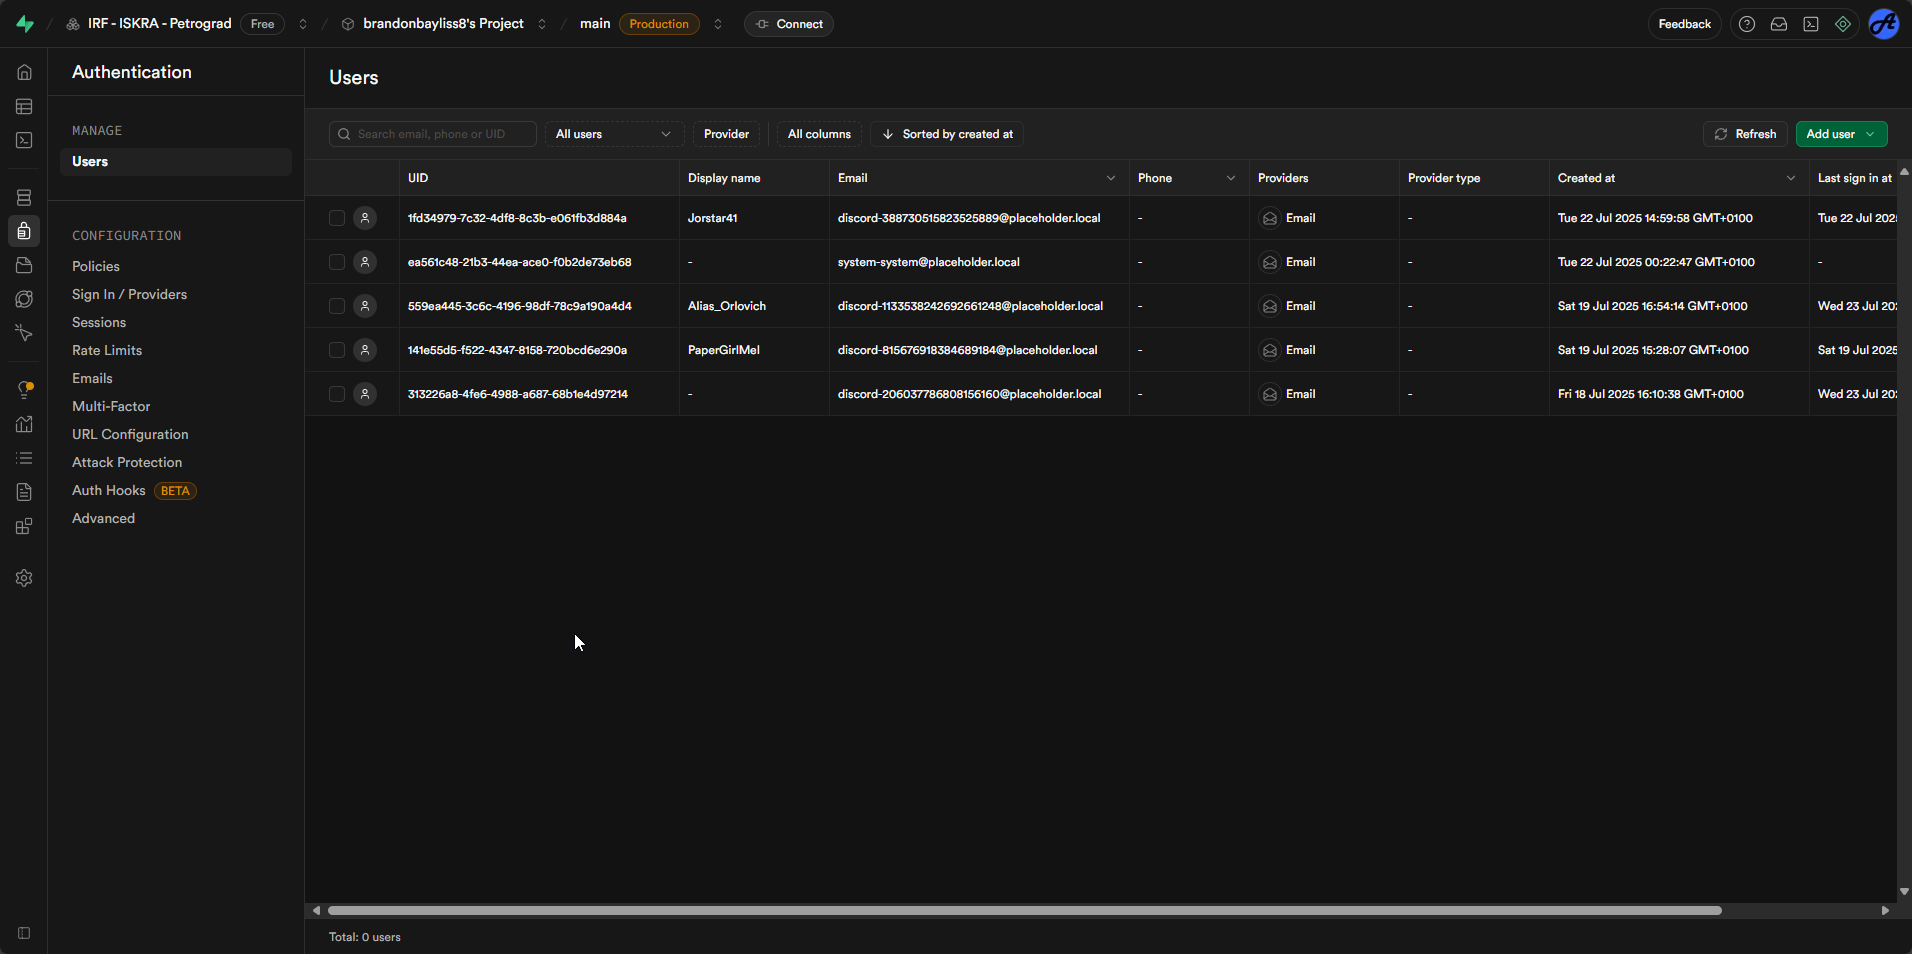Open the AI Assistant diamond icon
Screen dimensions: 1912x954
pyautogui.click(x=1843, y=24)
